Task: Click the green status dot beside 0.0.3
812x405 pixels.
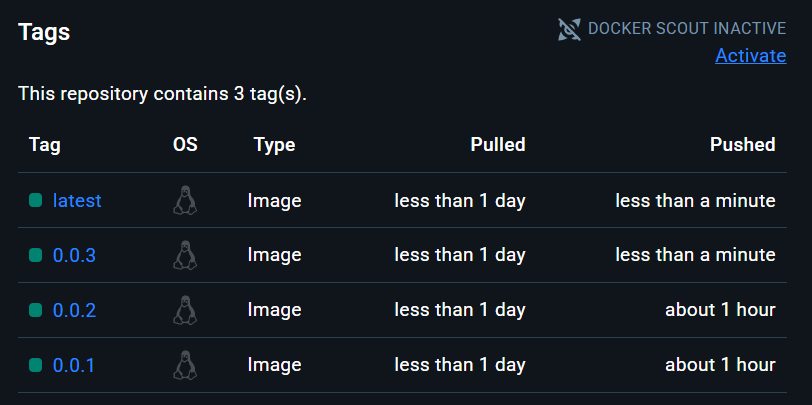Action: [35, 256]
